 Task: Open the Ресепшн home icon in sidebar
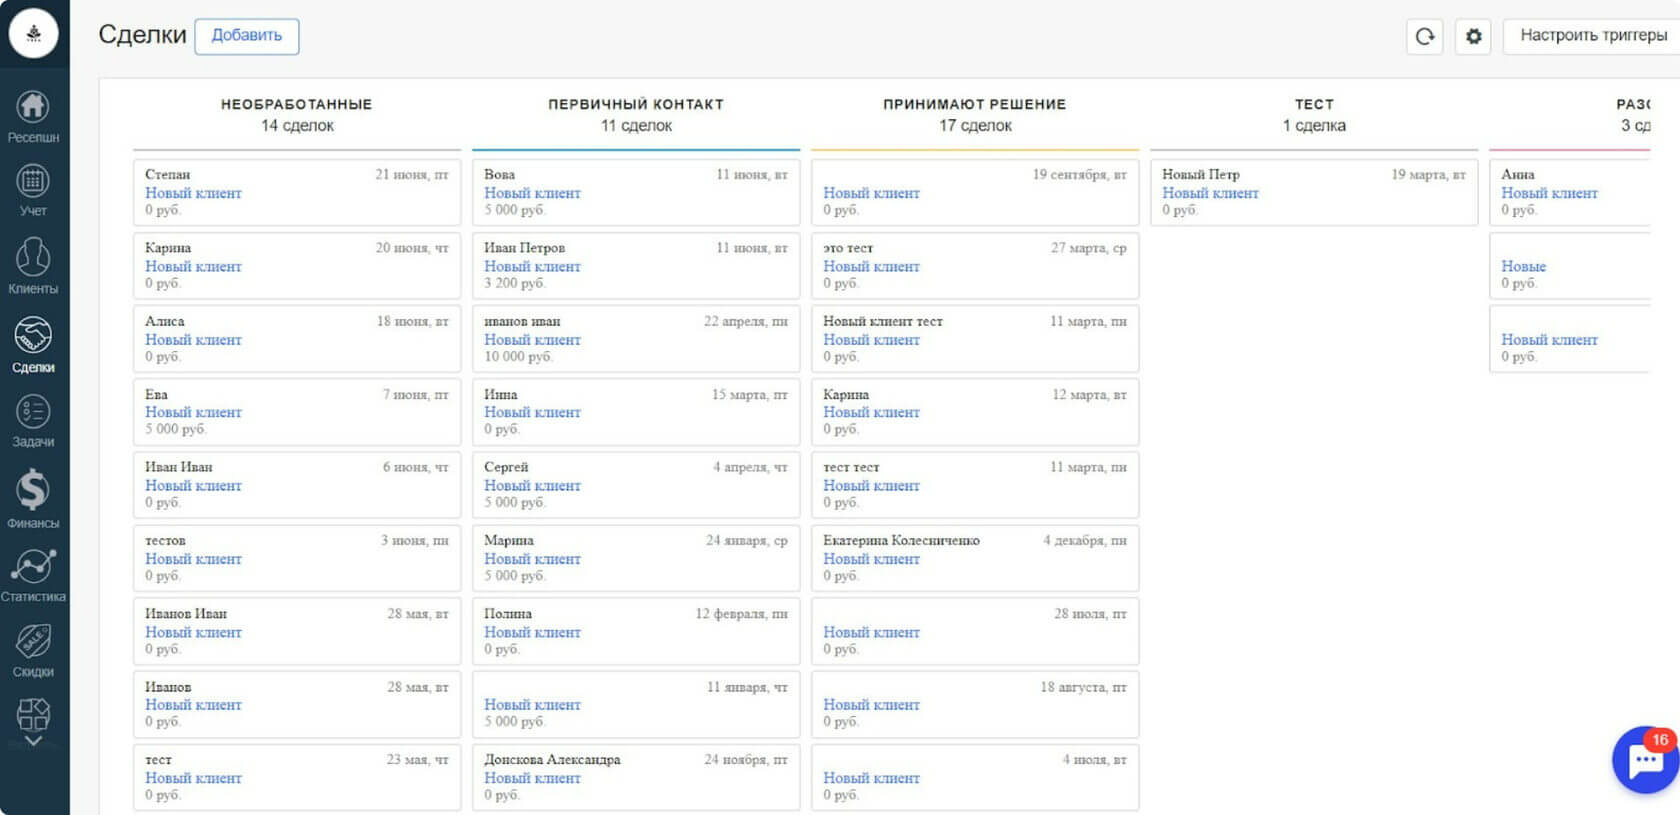coord(33,108)
